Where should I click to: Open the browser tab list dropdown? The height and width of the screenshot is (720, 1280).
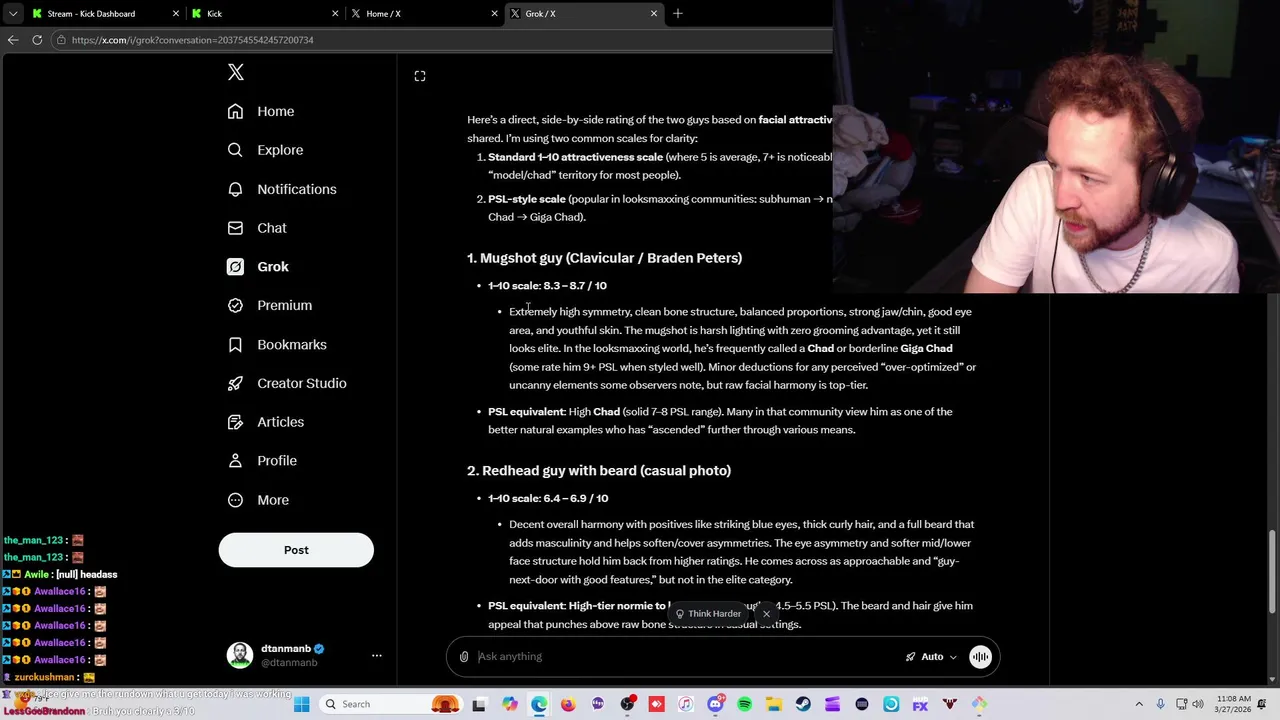12,13
